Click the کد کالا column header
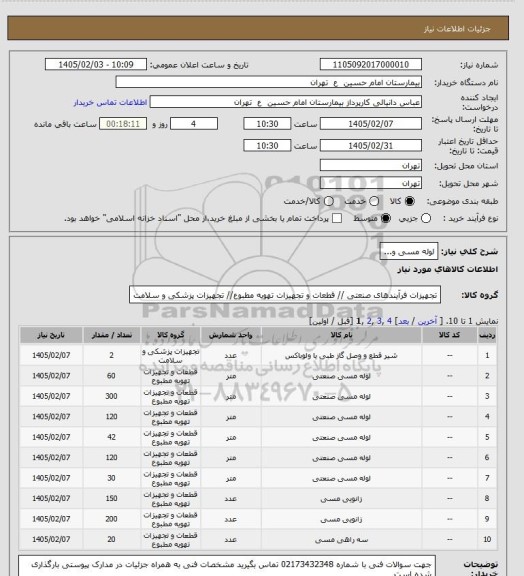This screenshot has width=524, height=576. pyautogui.click(x=449, y=335)
